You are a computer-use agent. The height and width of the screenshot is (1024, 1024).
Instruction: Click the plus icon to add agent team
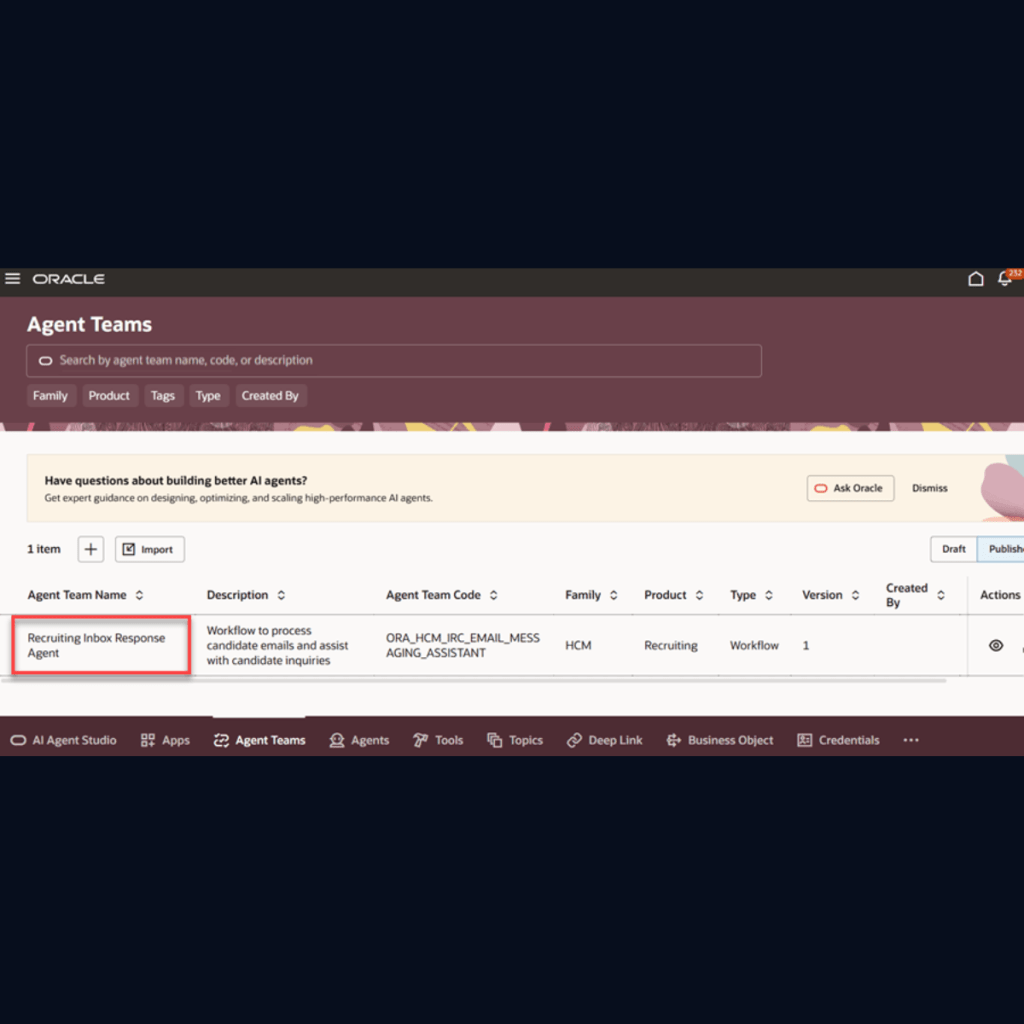[91, 549]
